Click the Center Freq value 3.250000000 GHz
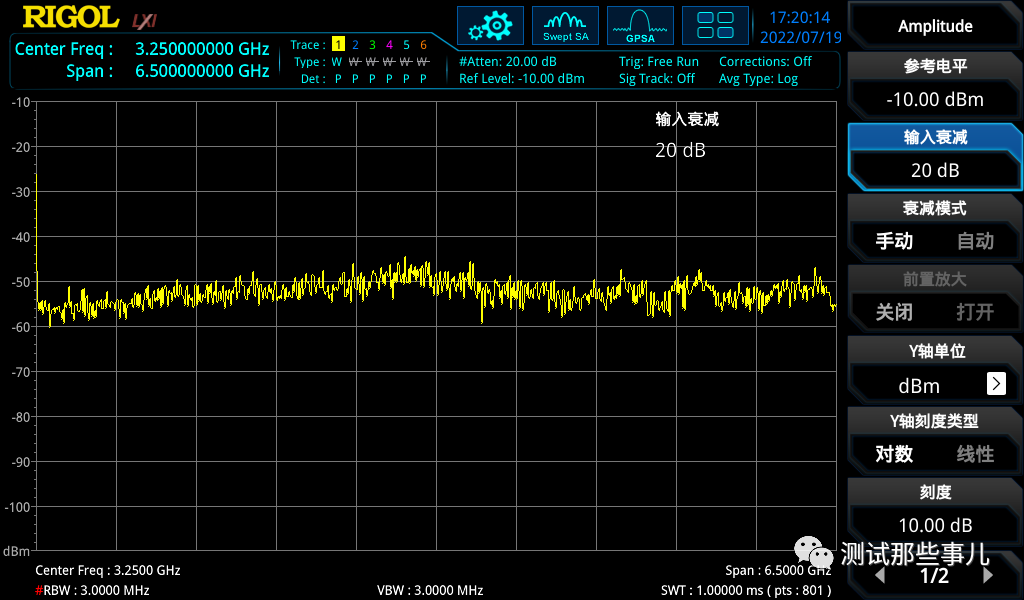 pyautogui.click(x=202, y=49)
